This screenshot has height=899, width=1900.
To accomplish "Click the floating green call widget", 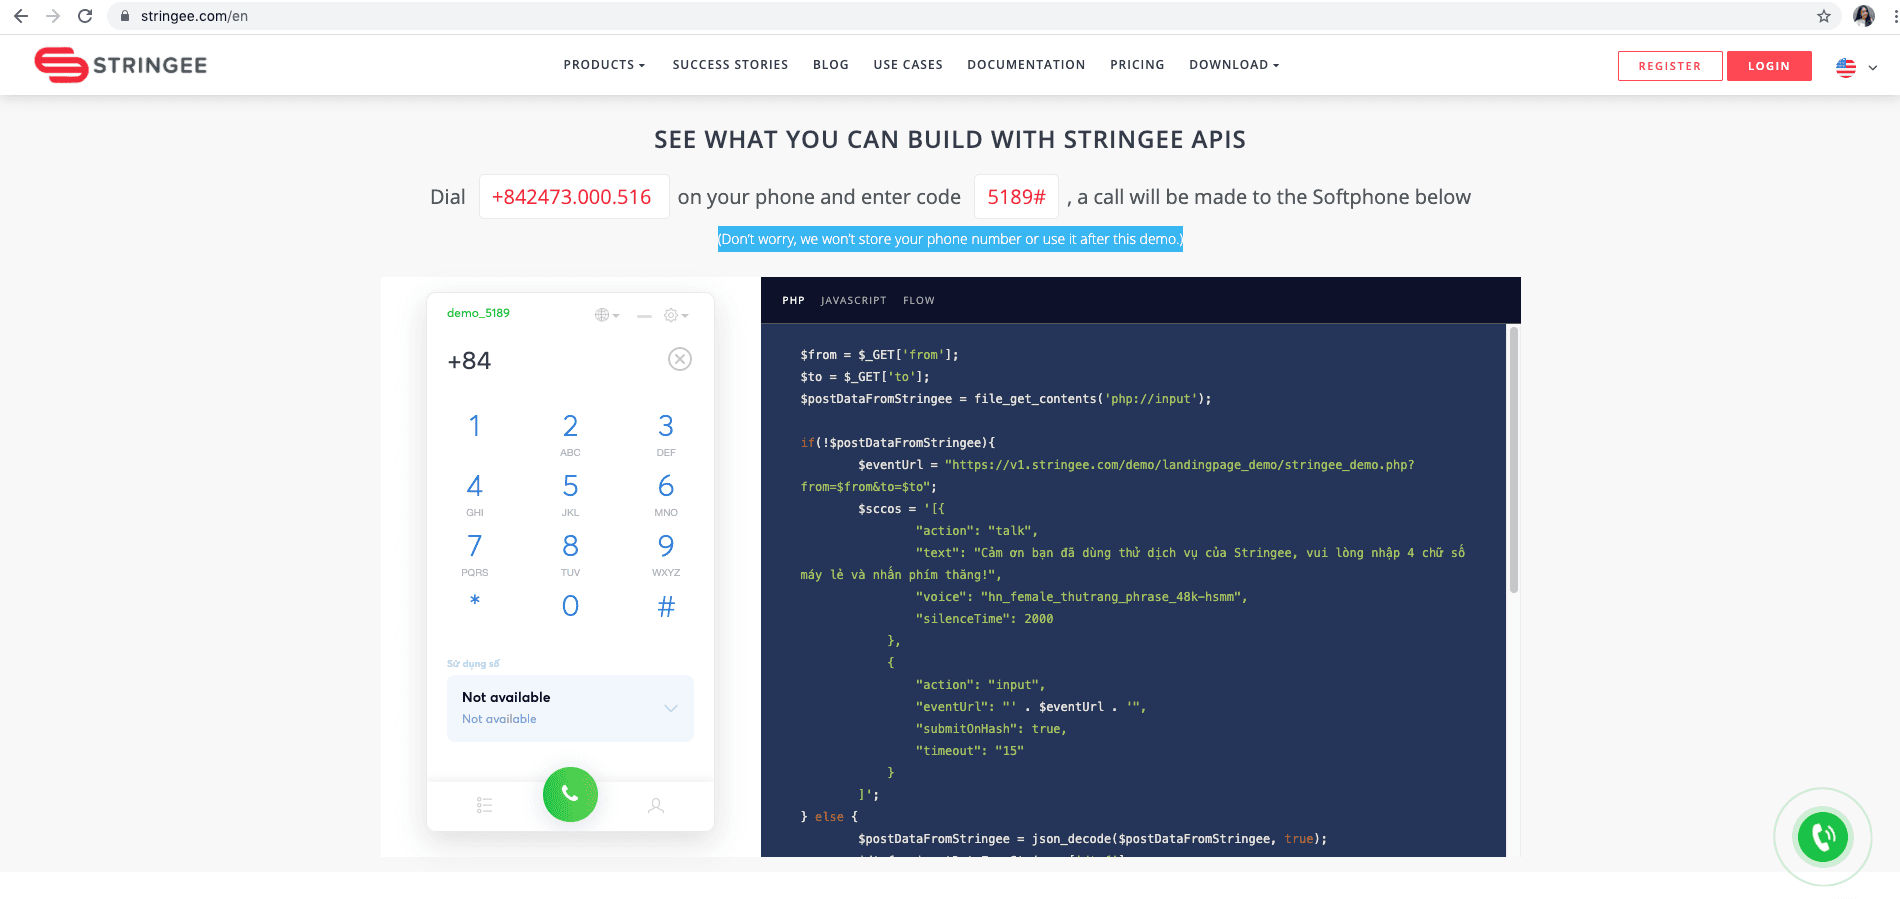I will [x=1822, y=837].
